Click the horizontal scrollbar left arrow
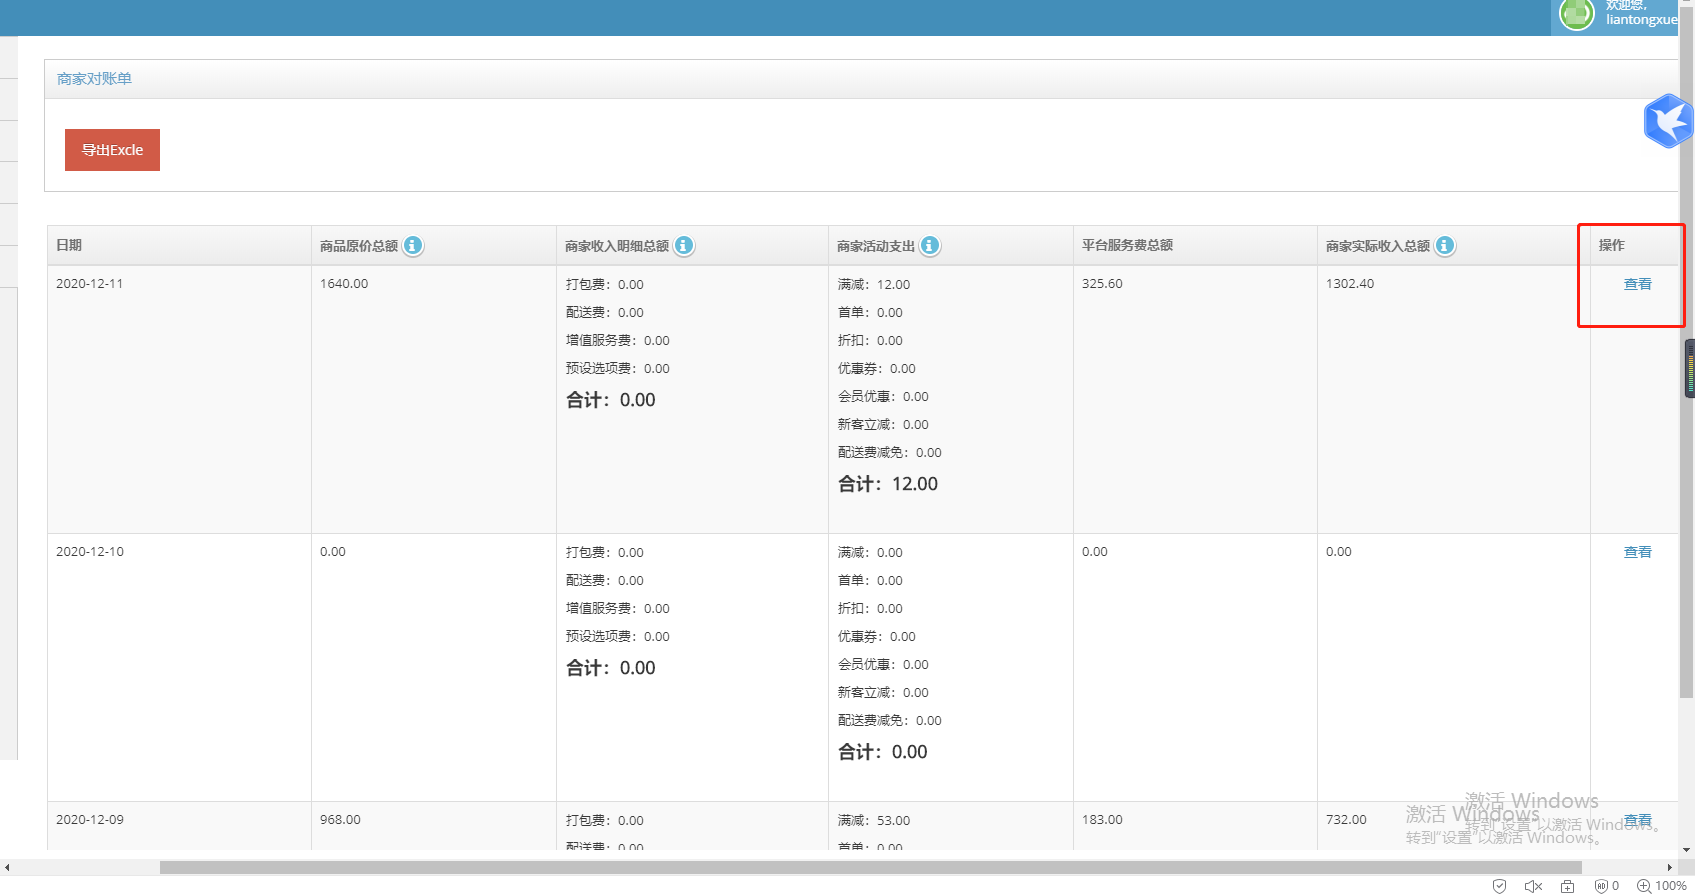This screenshot has width=1695, height=895. 7,867
